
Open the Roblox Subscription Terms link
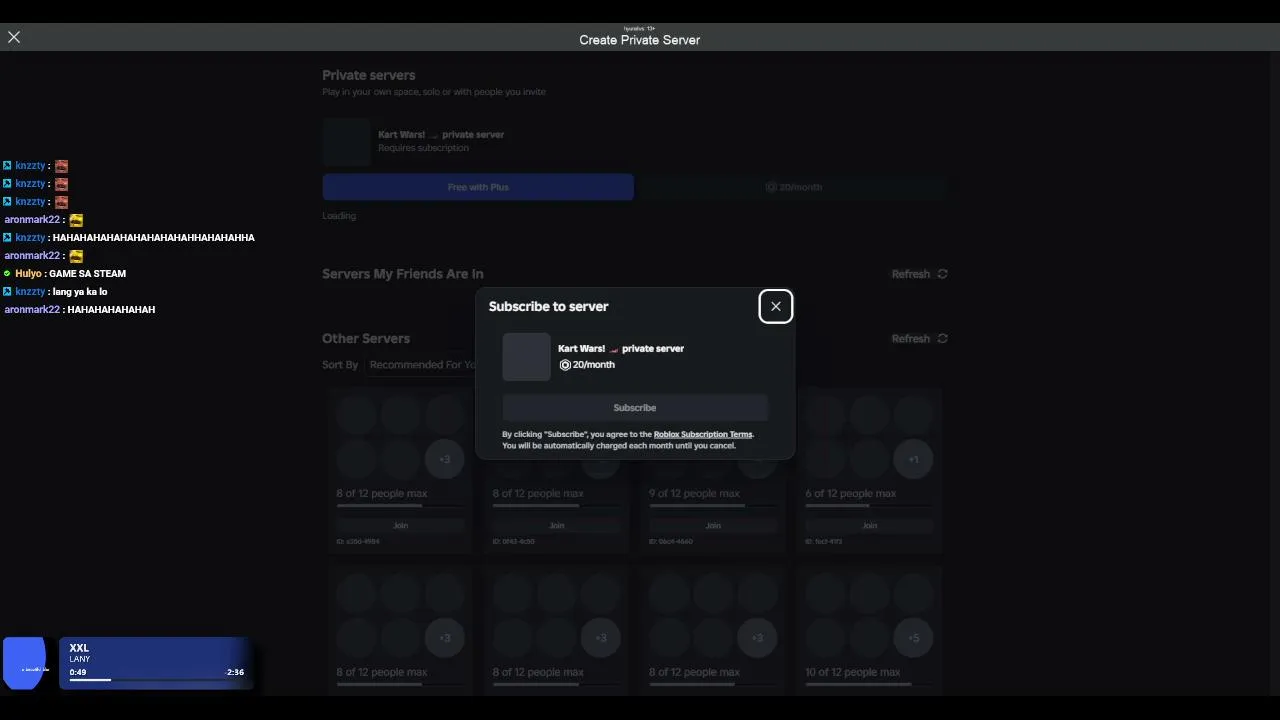(x=703, y=435)
